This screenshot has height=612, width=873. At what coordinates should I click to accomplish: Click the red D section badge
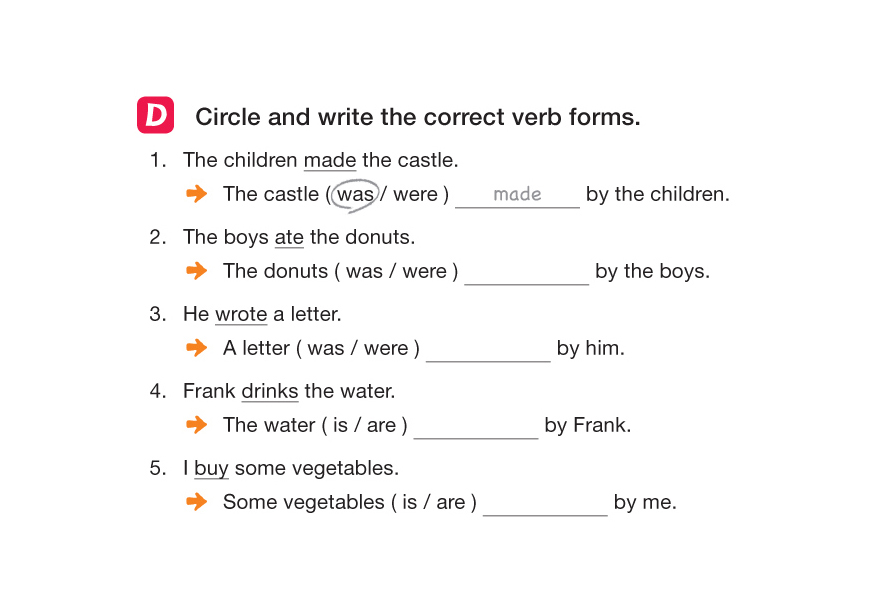(x=155, y=116)
